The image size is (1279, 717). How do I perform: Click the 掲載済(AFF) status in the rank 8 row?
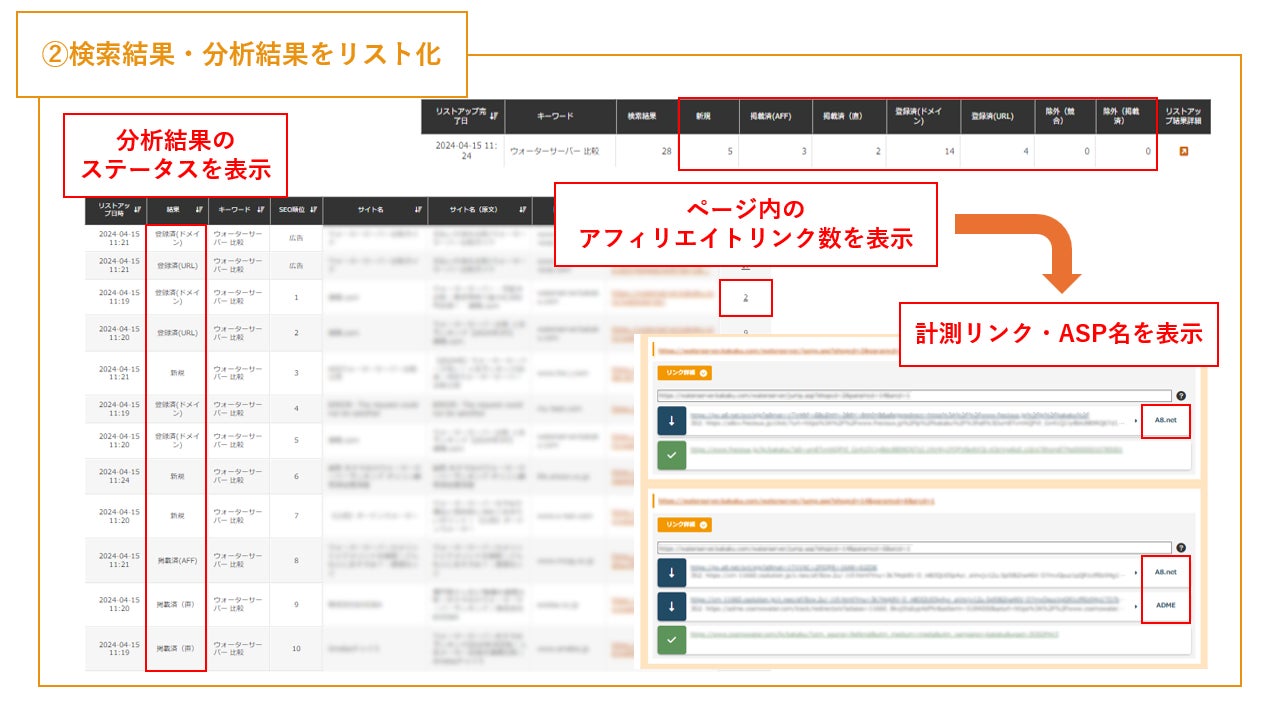176,560
